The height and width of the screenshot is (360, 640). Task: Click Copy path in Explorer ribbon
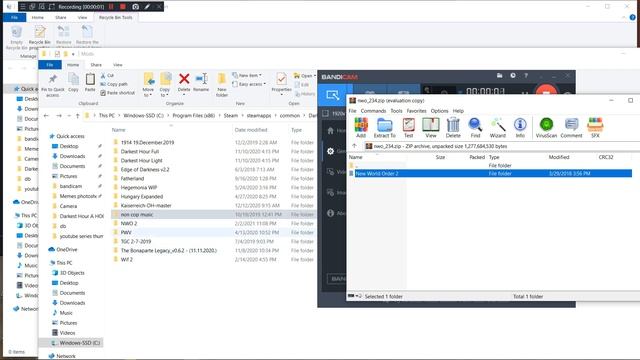point(114,84)
